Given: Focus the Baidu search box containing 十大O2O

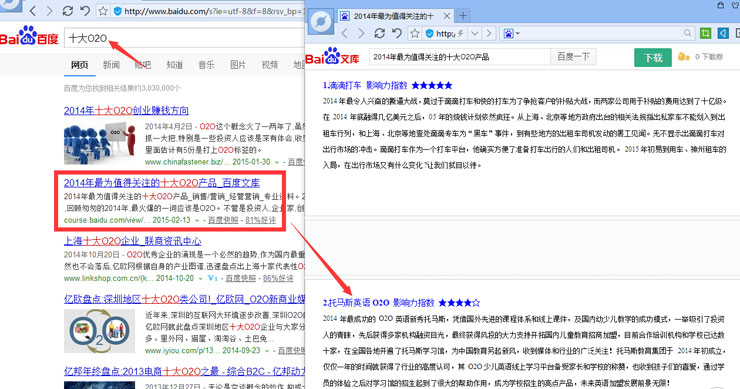Looking at the screenshot, I should (x=184, y=38).
